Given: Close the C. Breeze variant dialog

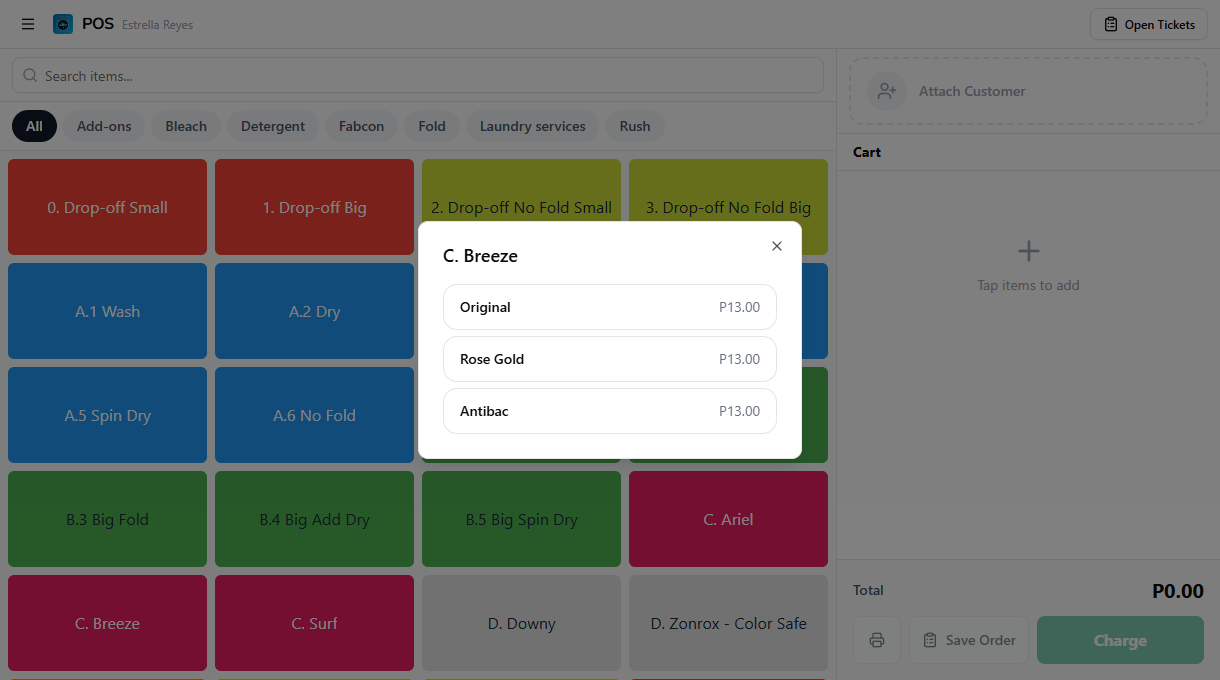Looking at the screenshot, I should click(777, 246).
